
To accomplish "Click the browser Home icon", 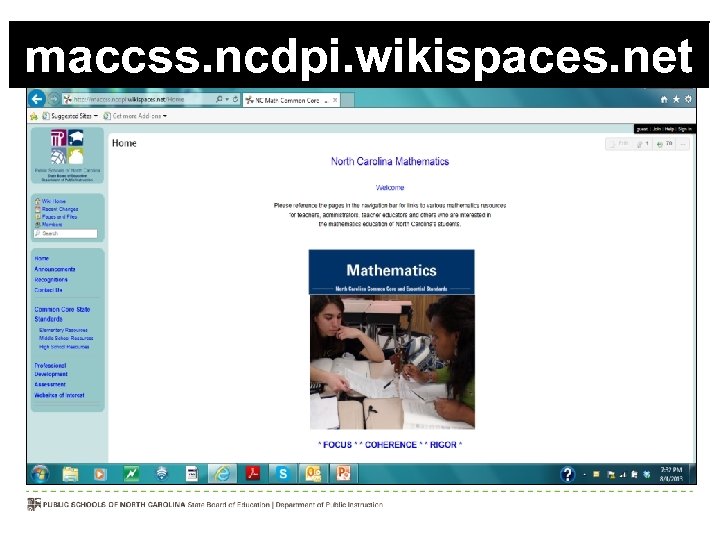I will [664, 99].
